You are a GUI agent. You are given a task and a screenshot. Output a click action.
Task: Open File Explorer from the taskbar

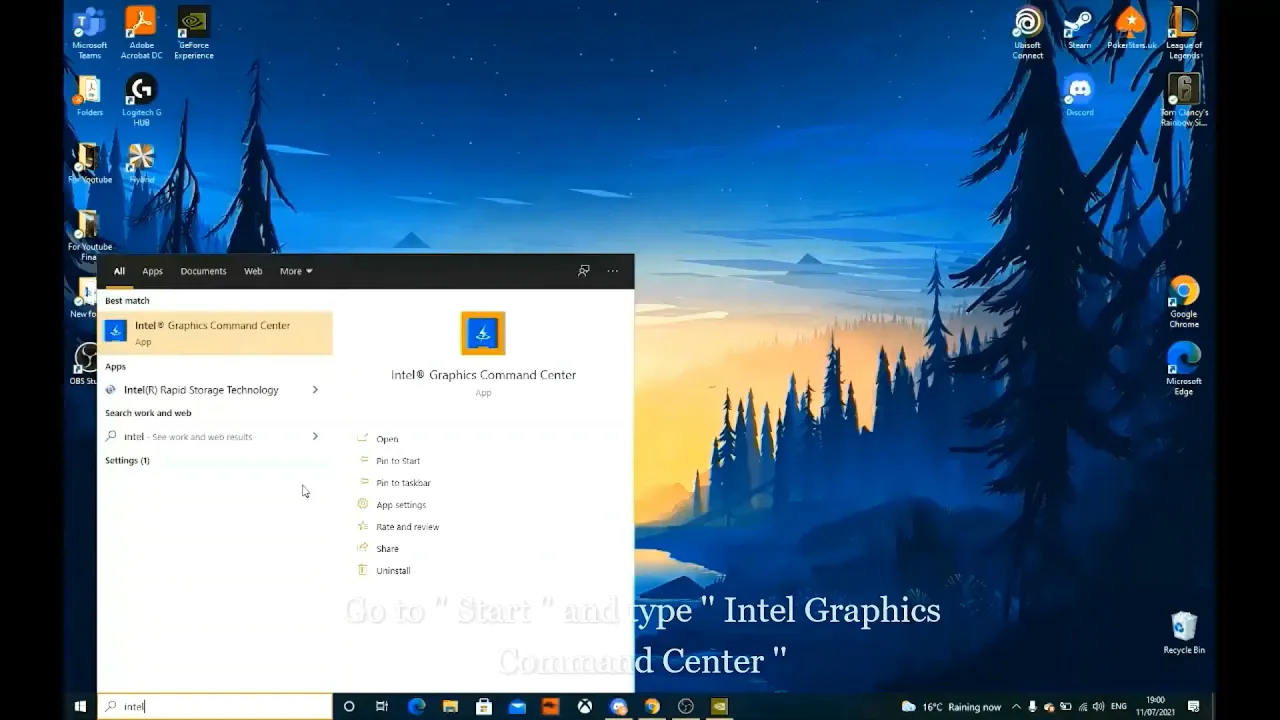450,706
